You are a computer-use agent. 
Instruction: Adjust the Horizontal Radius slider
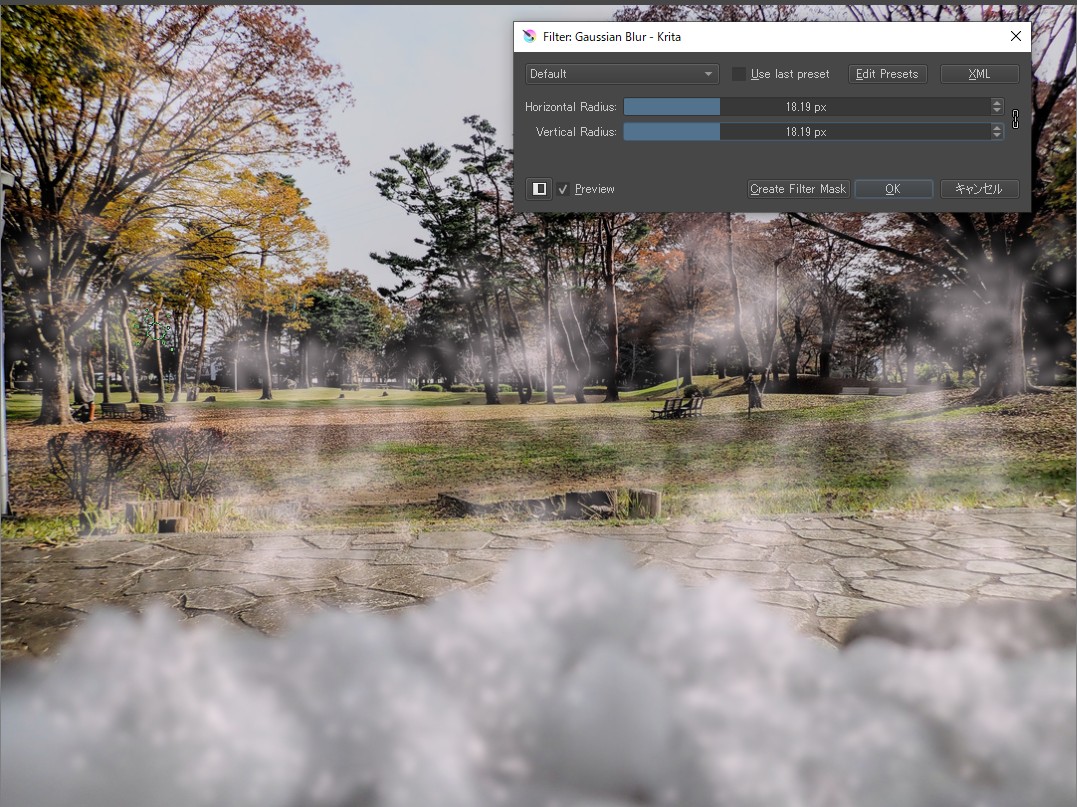[806, 106]
